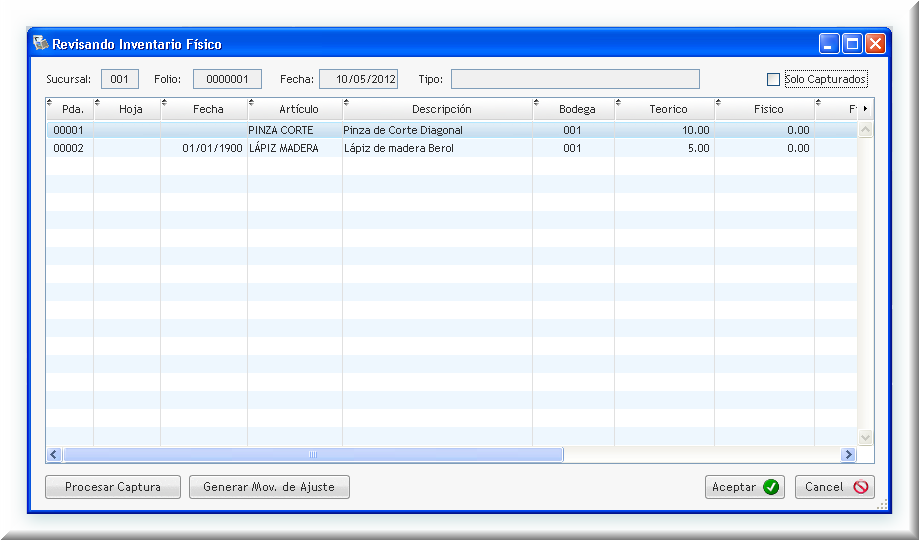Viewport: 919px width, 540px height.
Task: Enable the Solo Capturados checkbox
Action: click(773, 79)
